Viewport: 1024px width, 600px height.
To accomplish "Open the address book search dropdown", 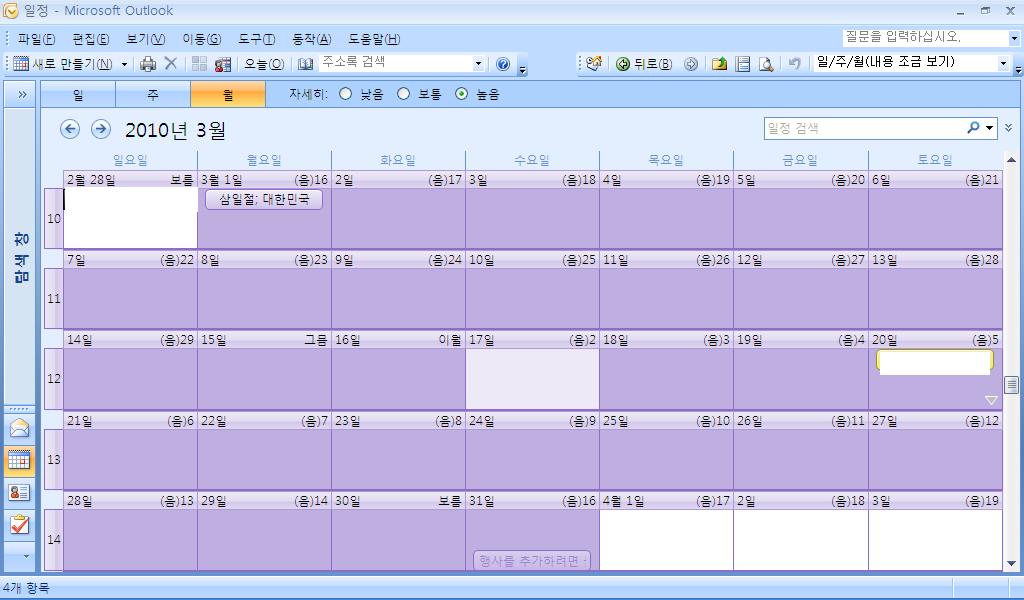I will tap(478, 63).
